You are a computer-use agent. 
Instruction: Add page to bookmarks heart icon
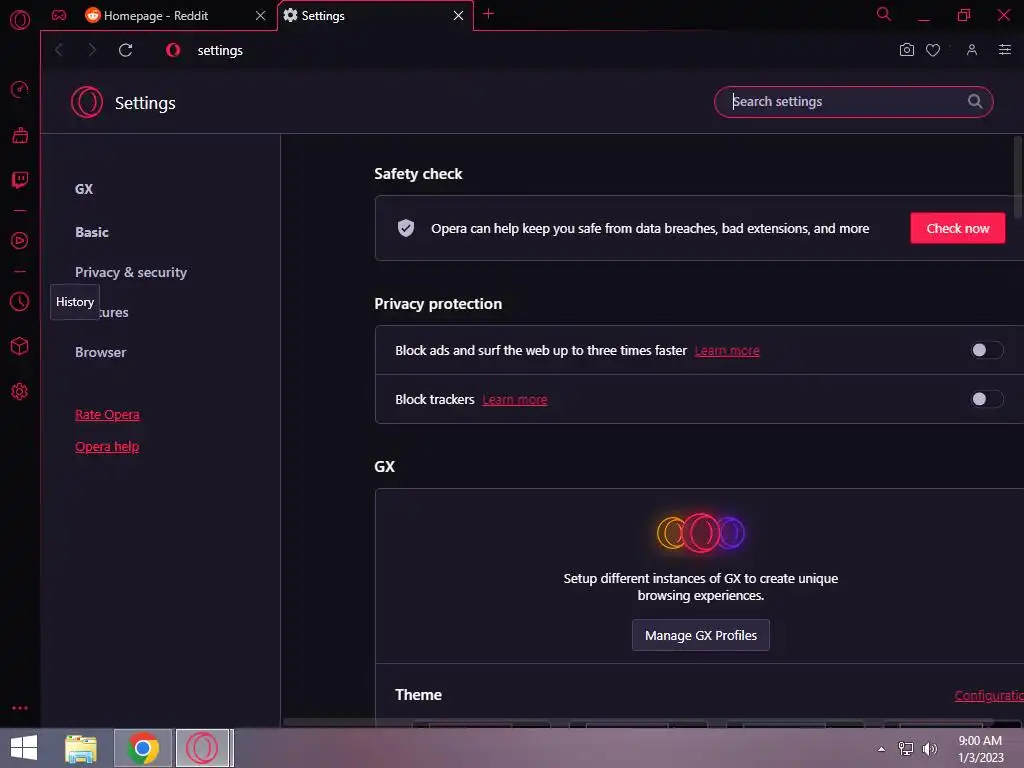point(933,50)
